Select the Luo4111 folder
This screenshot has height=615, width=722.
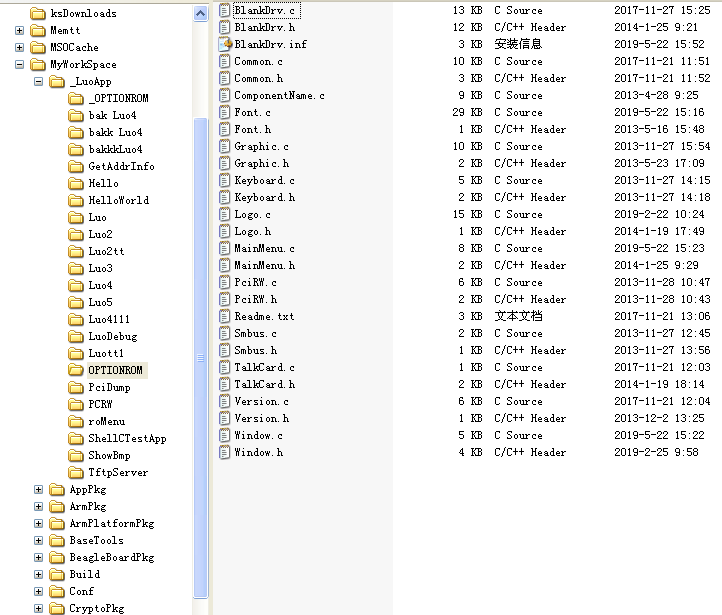tap(109, 319)
